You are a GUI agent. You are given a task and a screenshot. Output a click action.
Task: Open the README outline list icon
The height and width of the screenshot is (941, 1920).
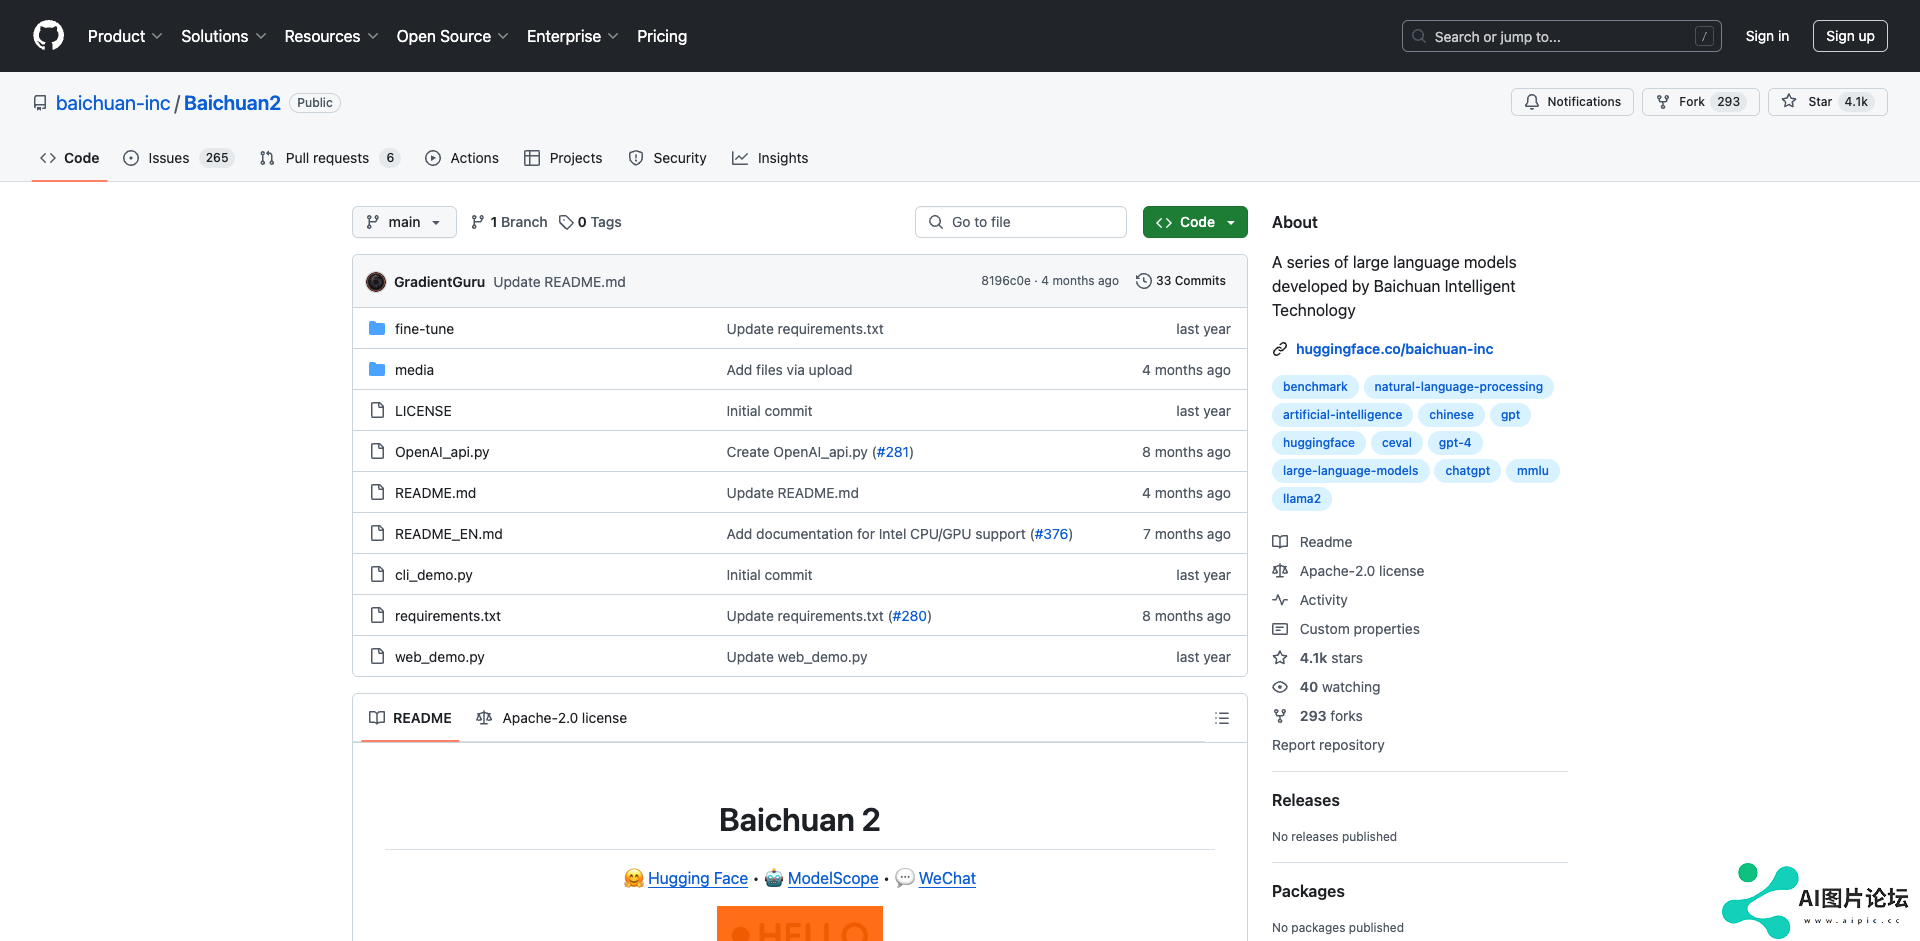1222,718
